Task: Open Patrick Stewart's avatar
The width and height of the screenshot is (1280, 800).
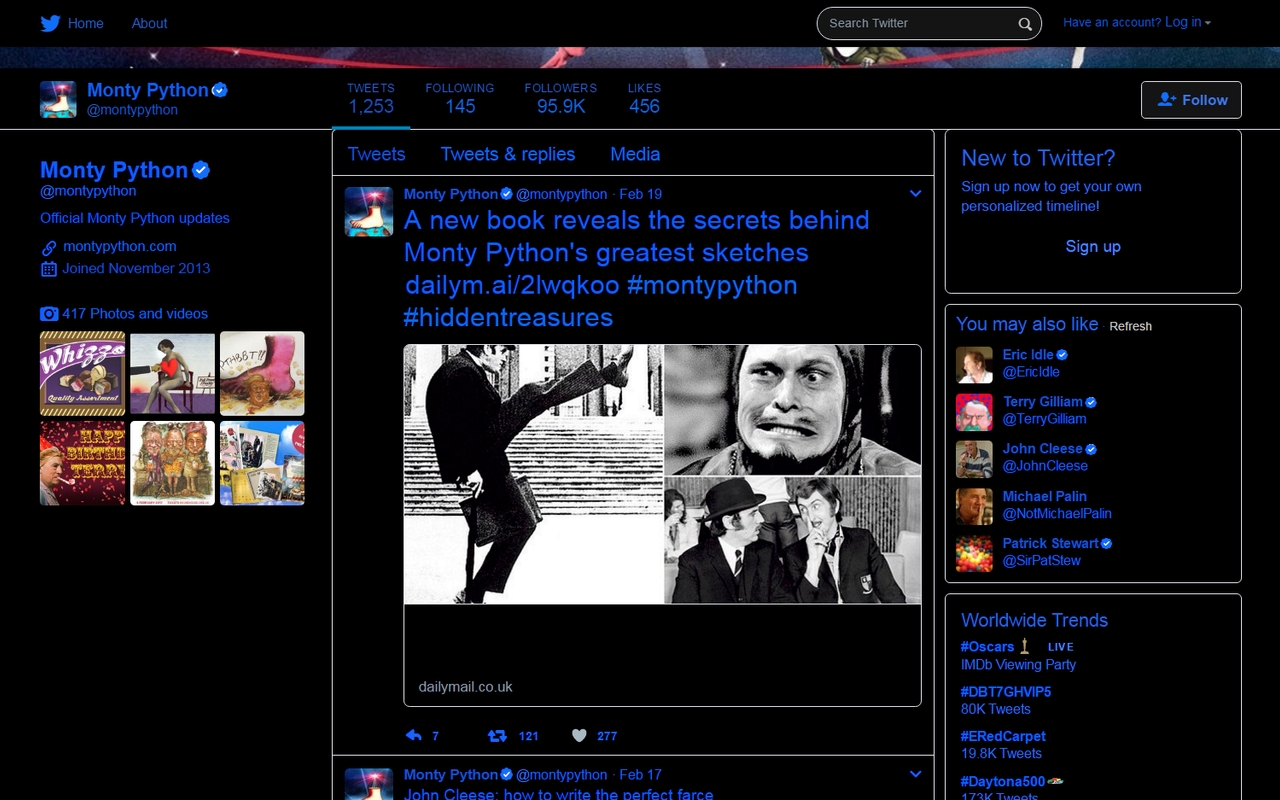Action: click(974, 554)
